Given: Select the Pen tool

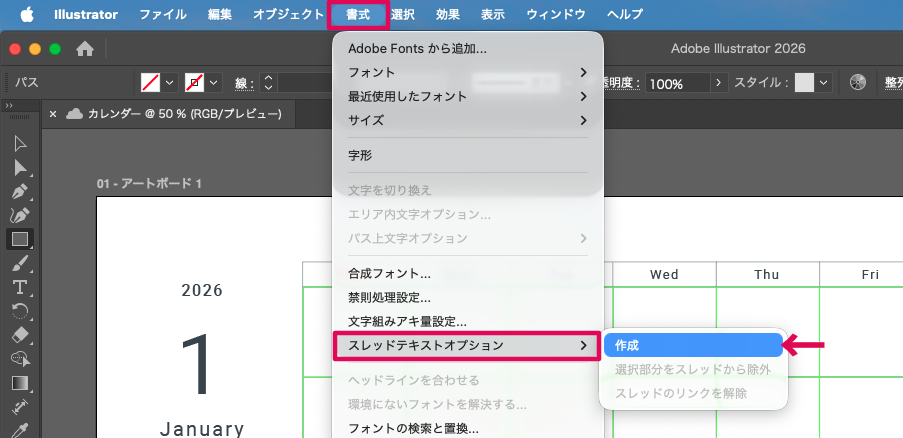Looking at the screenshot, I should 20,191.
